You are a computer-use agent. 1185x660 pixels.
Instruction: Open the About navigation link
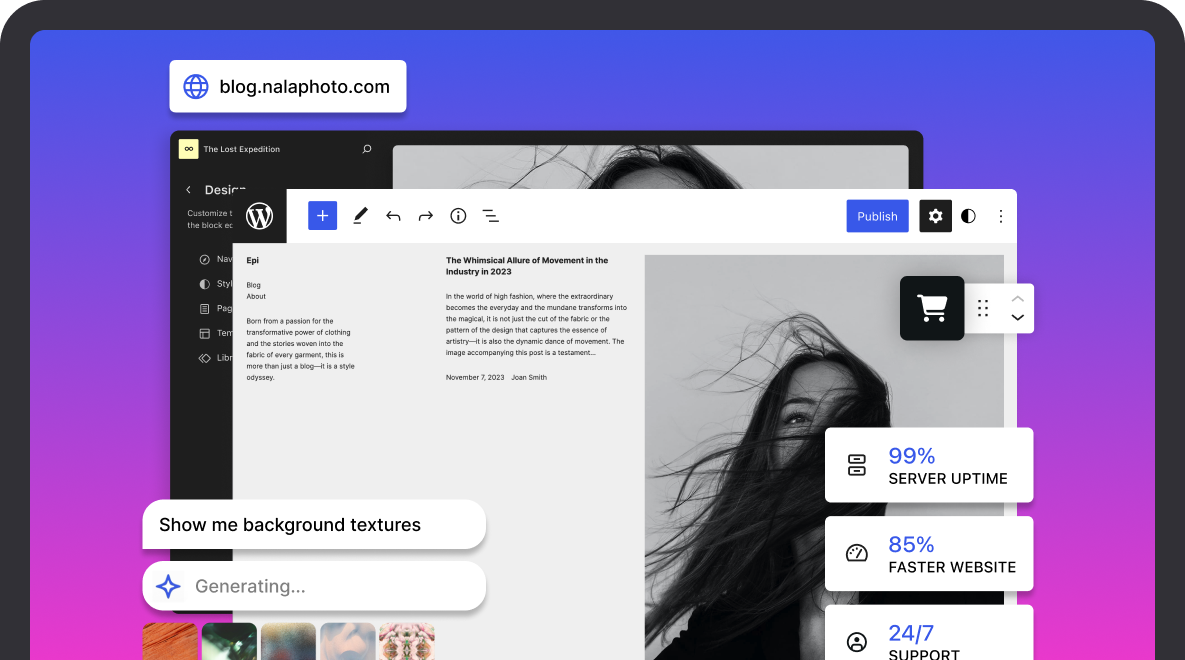(x=256, y=296)
